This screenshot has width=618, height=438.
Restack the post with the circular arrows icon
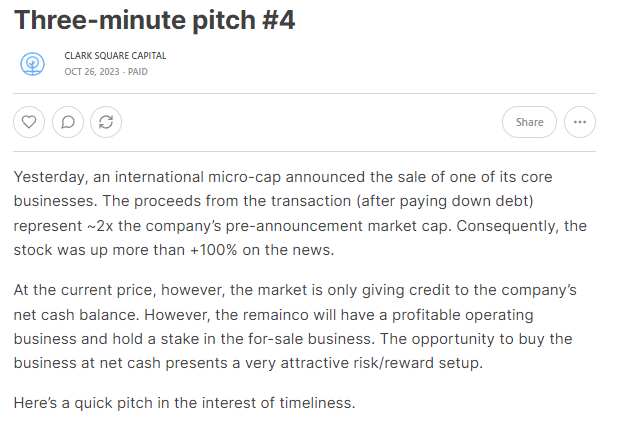coord(106,122)
